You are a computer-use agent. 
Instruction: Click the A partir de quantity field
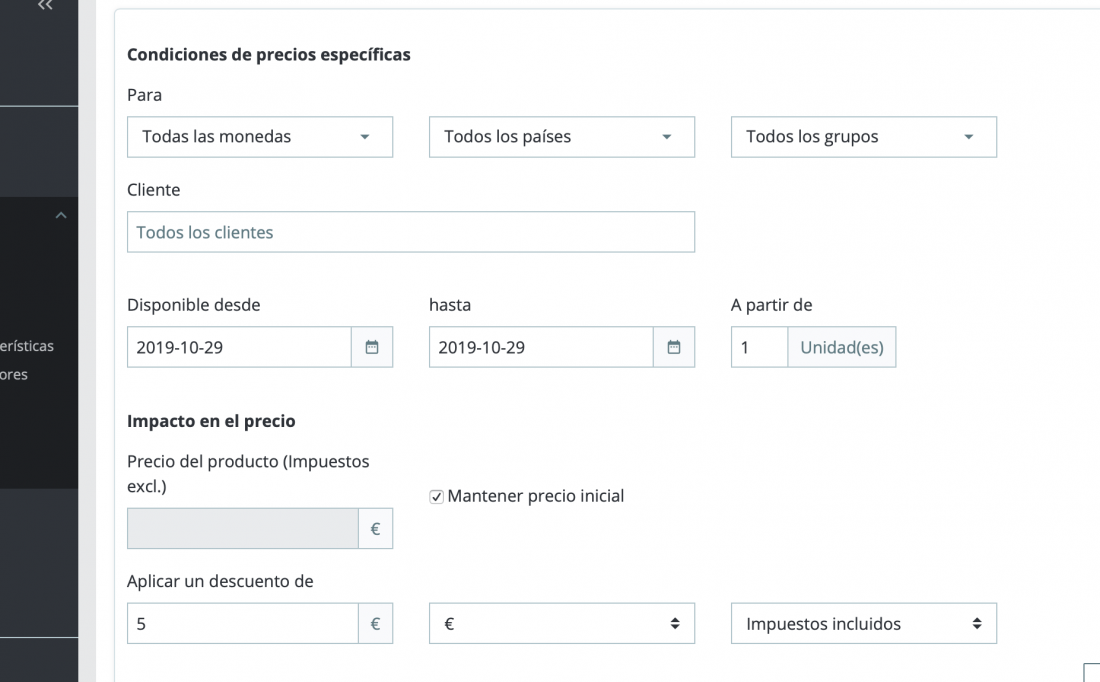[759, 347]
